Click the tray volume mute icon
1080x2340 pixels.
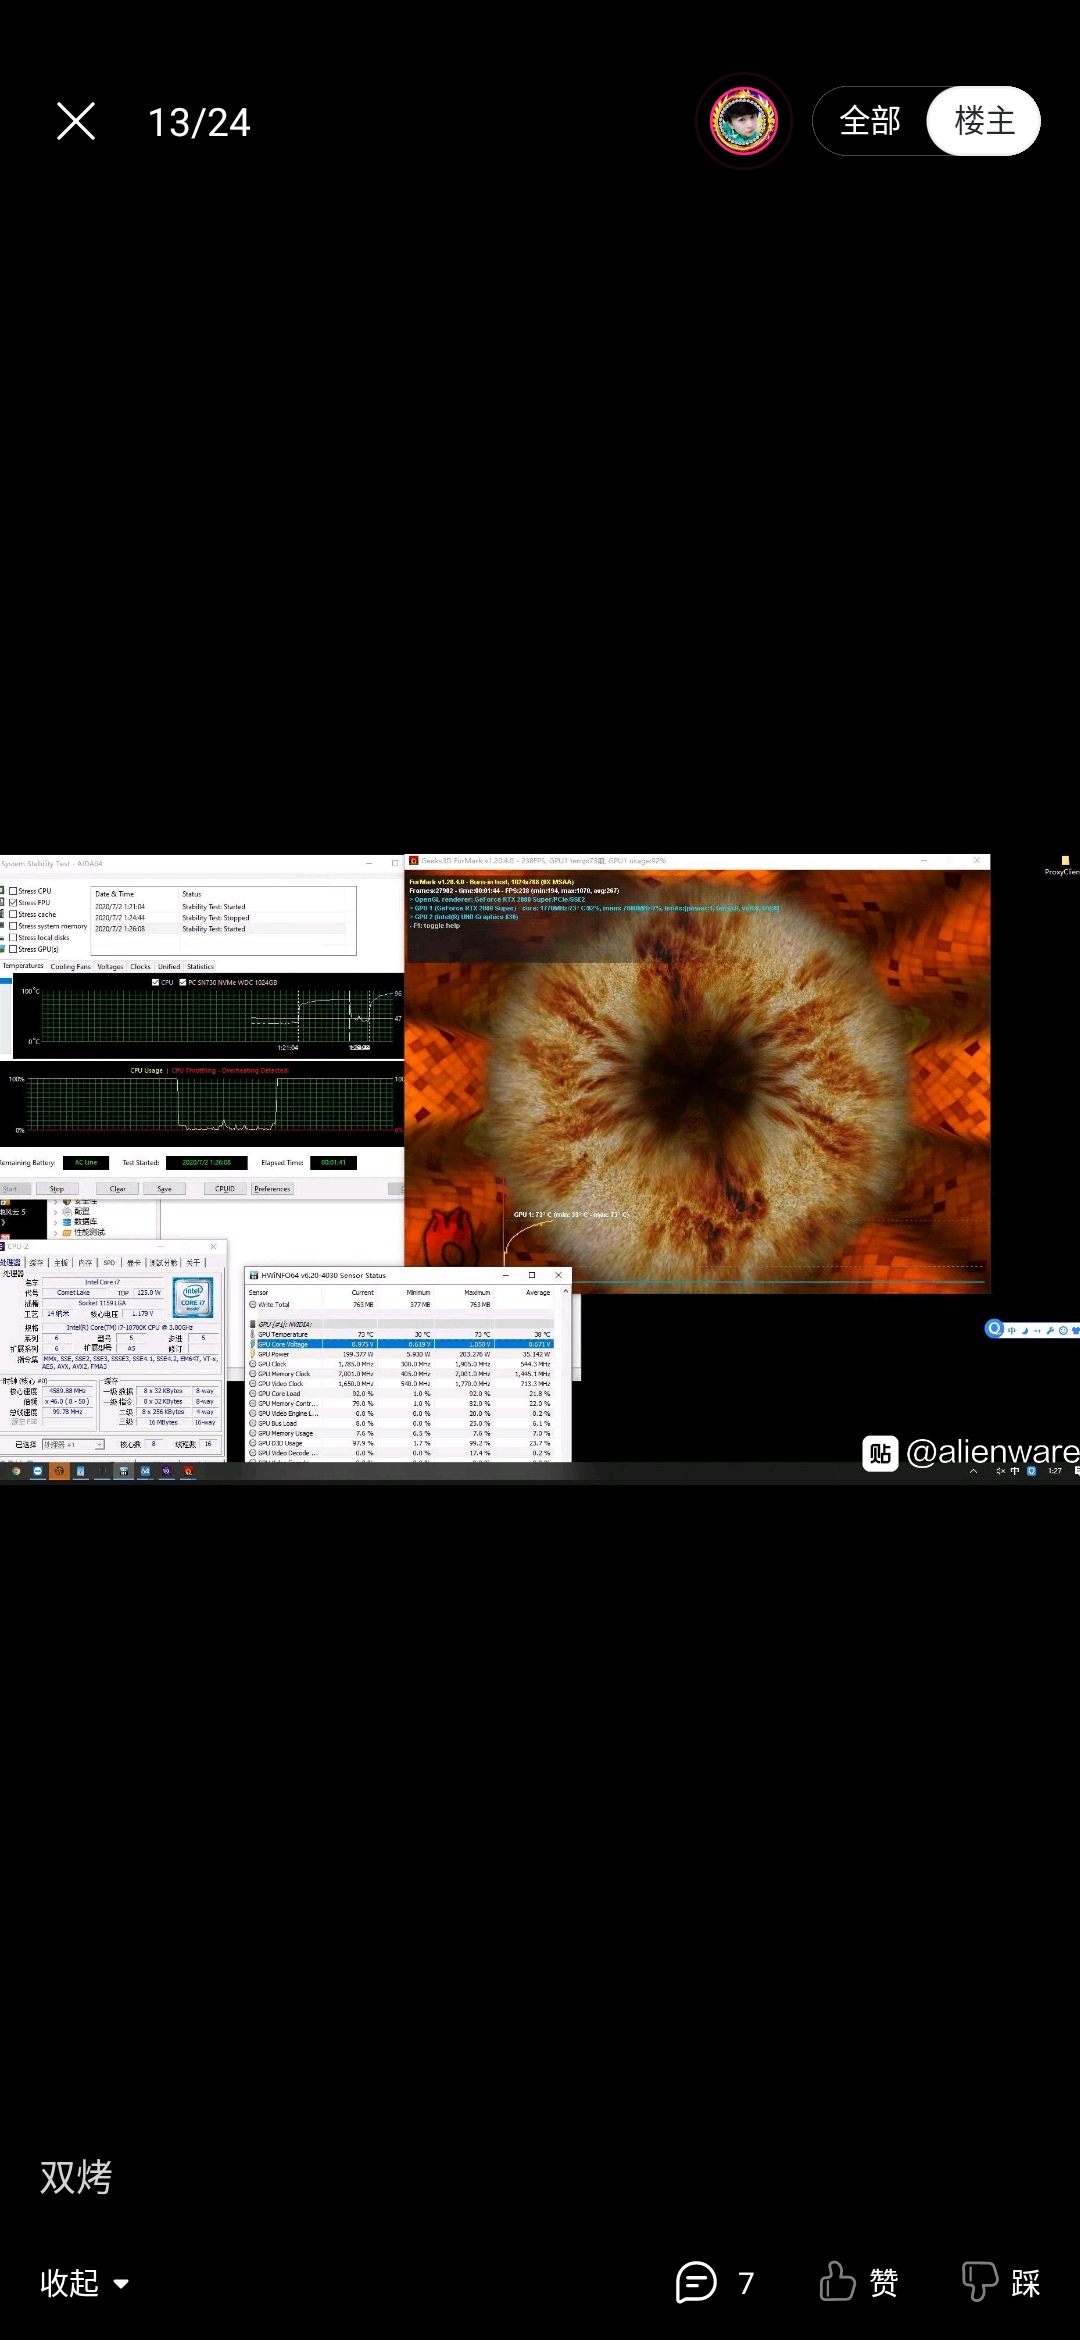[x=1000, y=1471]
